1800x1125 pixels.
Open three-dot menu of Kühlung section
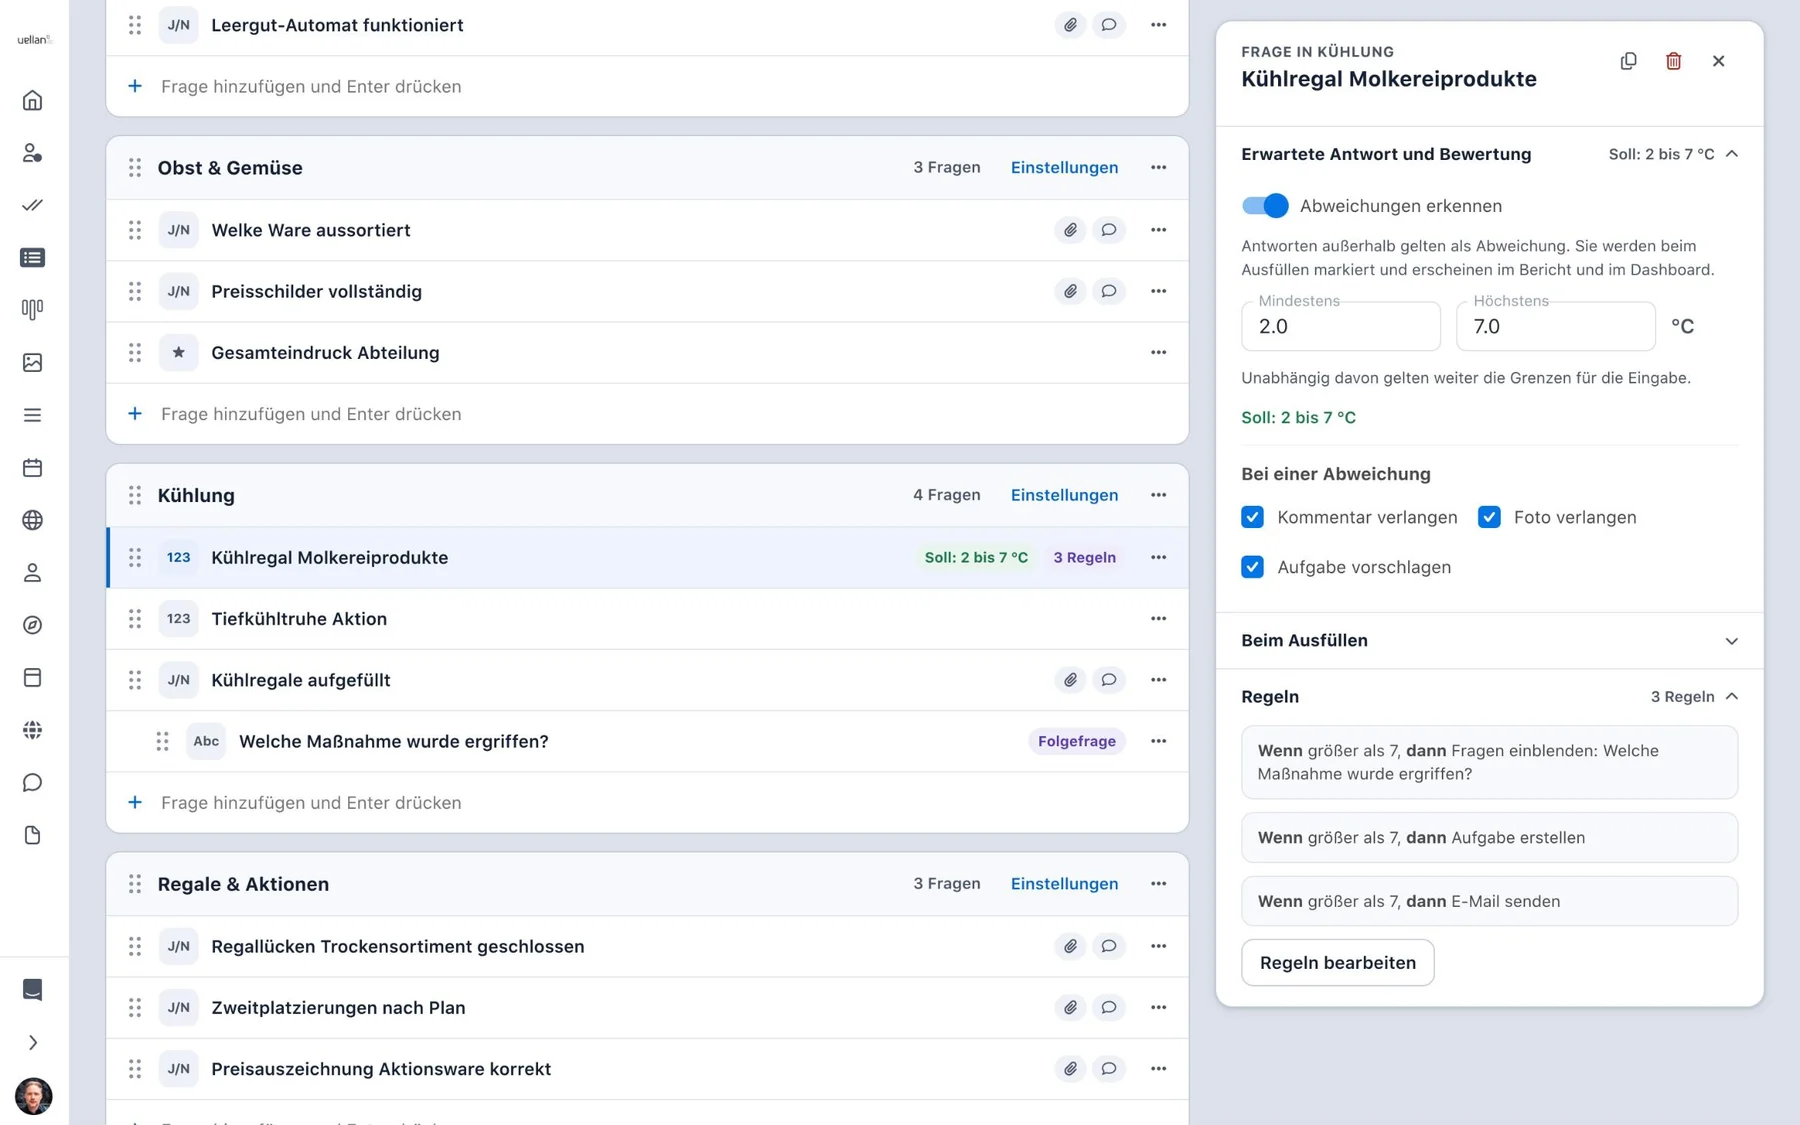coord(1158,495)
